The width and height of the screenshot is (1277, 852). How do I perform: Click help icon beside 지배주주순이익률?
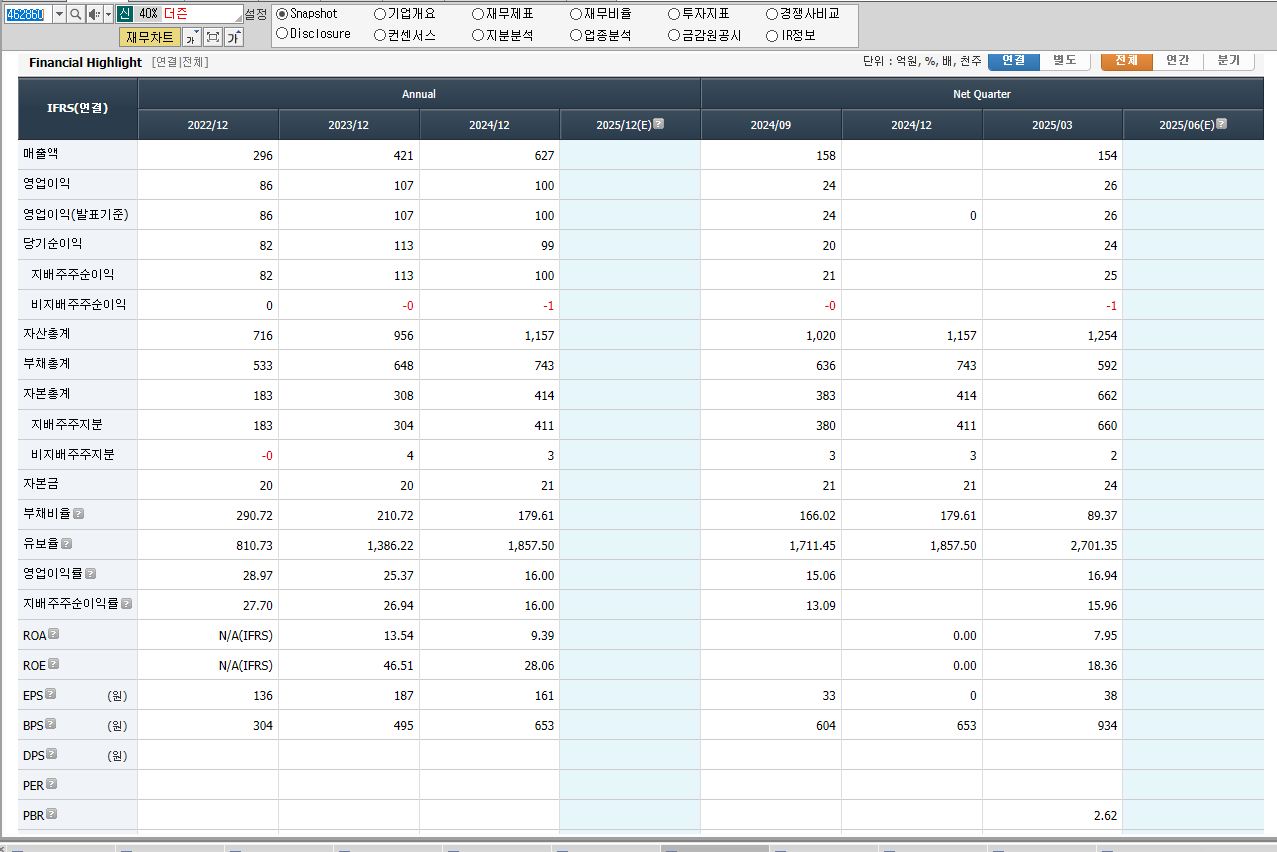tap(127, 604)
